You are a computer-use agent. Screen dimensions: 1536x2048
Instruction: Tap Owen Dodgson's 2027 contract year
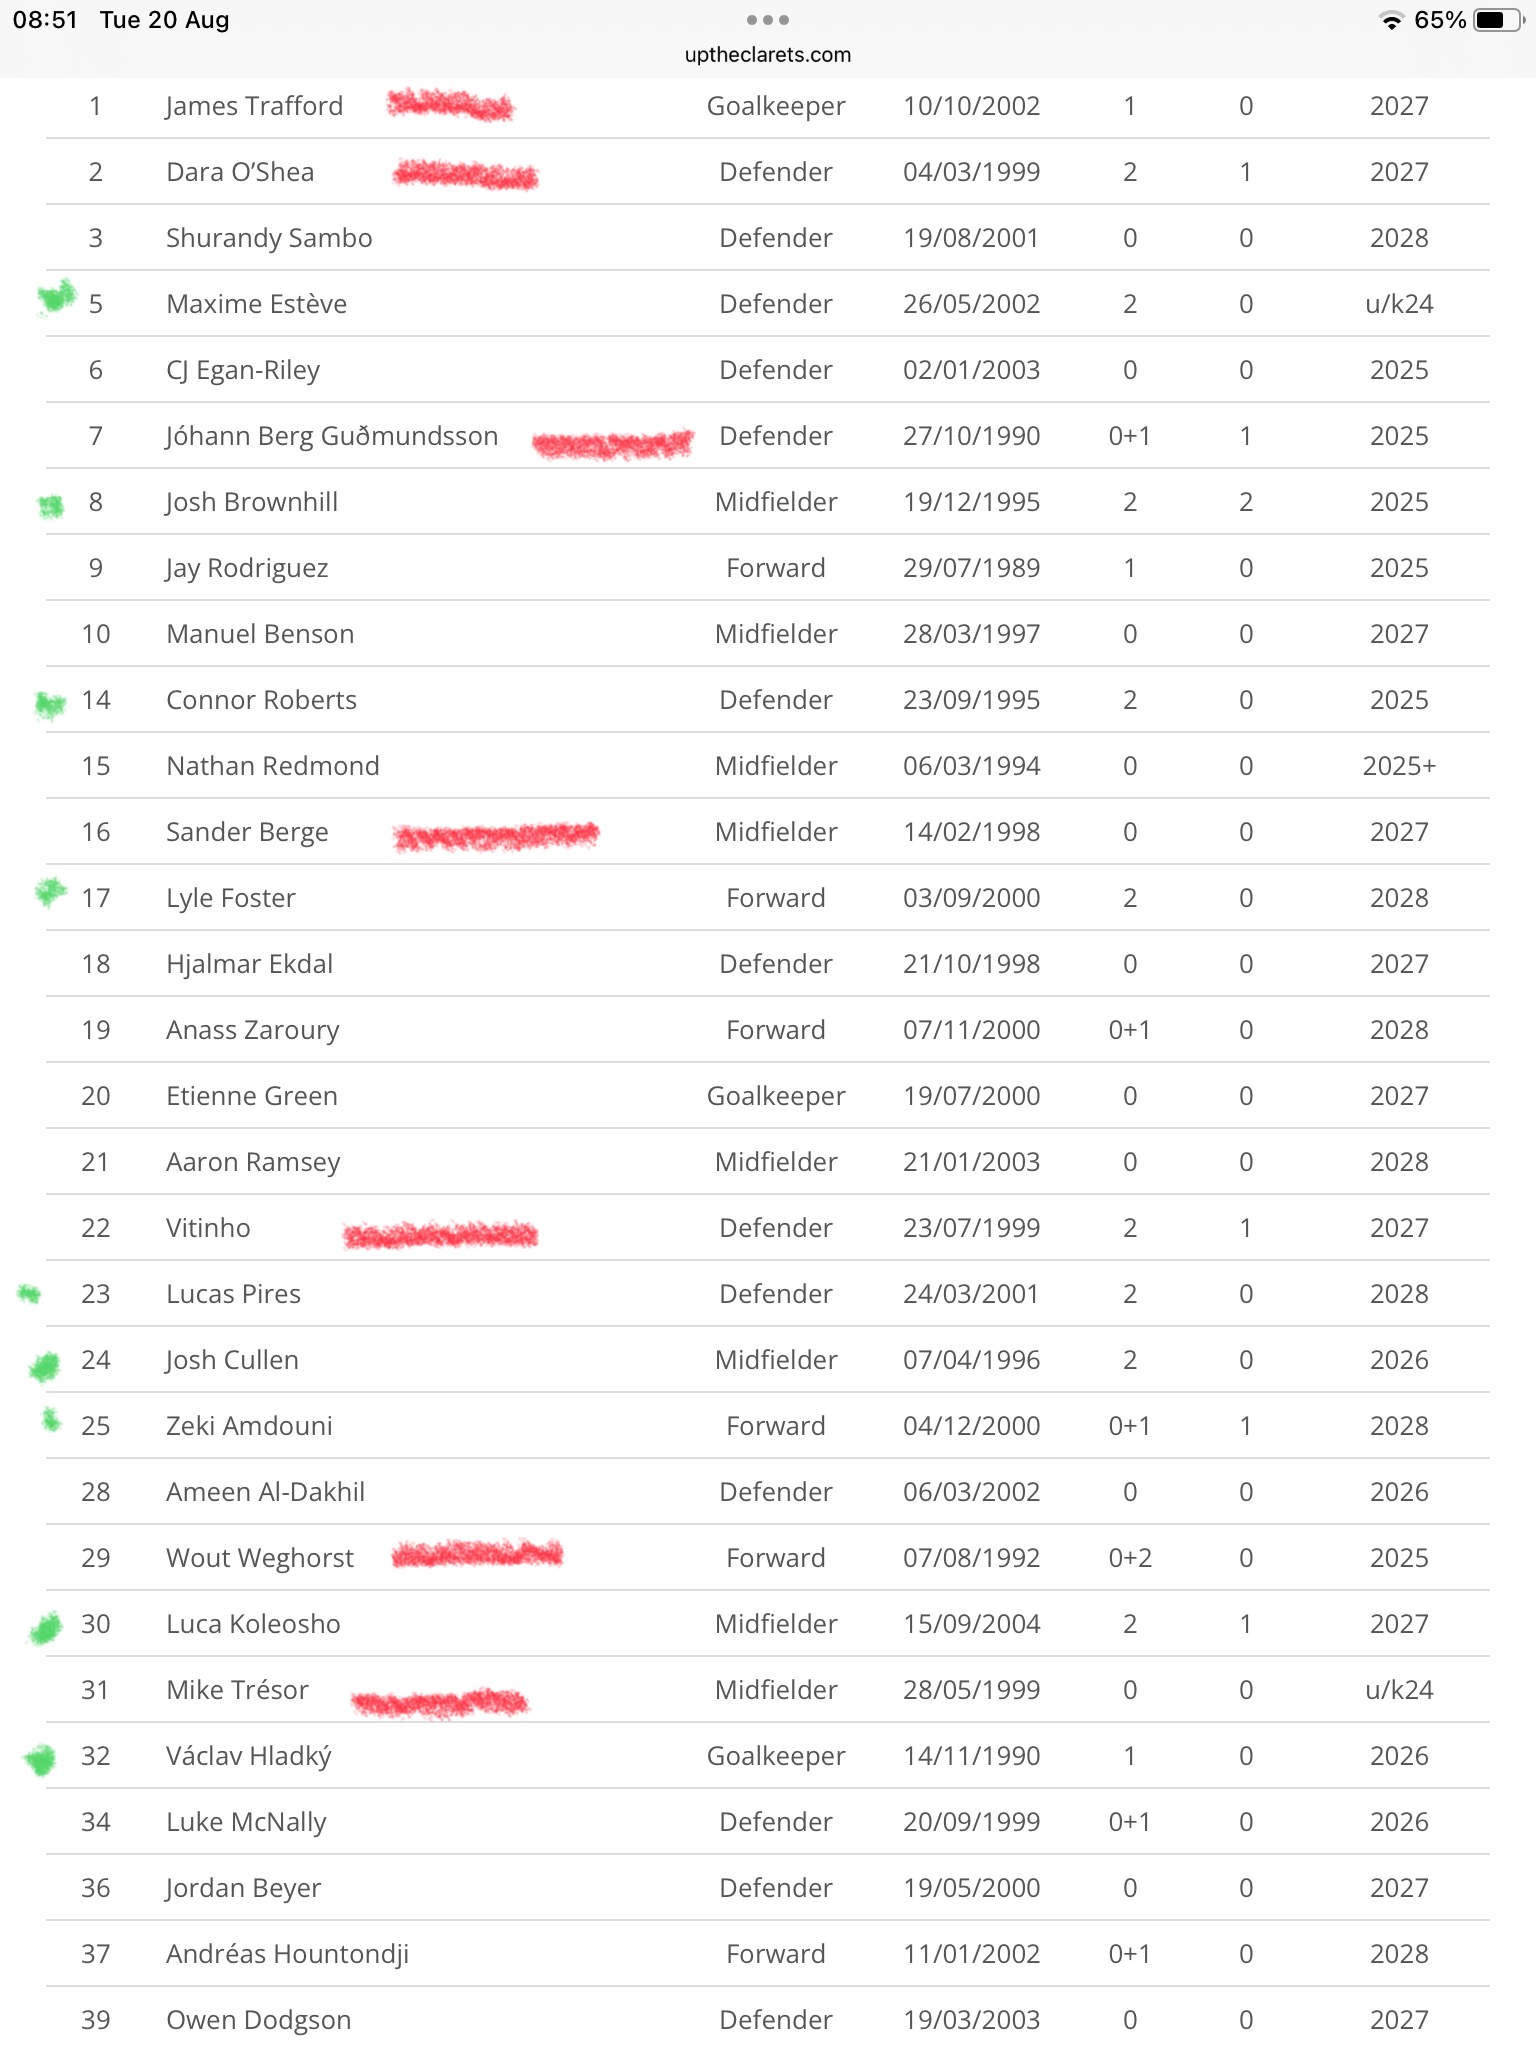(x=1398, y=2020)
